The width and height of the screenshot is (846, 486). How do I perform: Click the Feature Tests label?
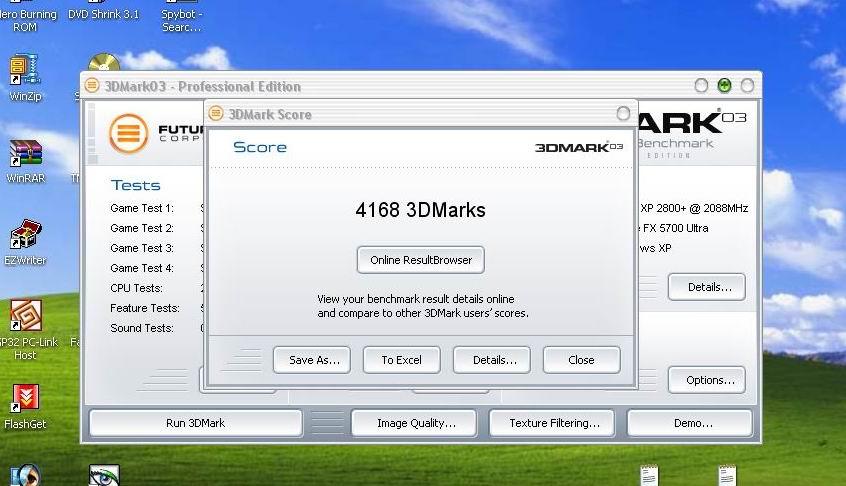(145, 308)
